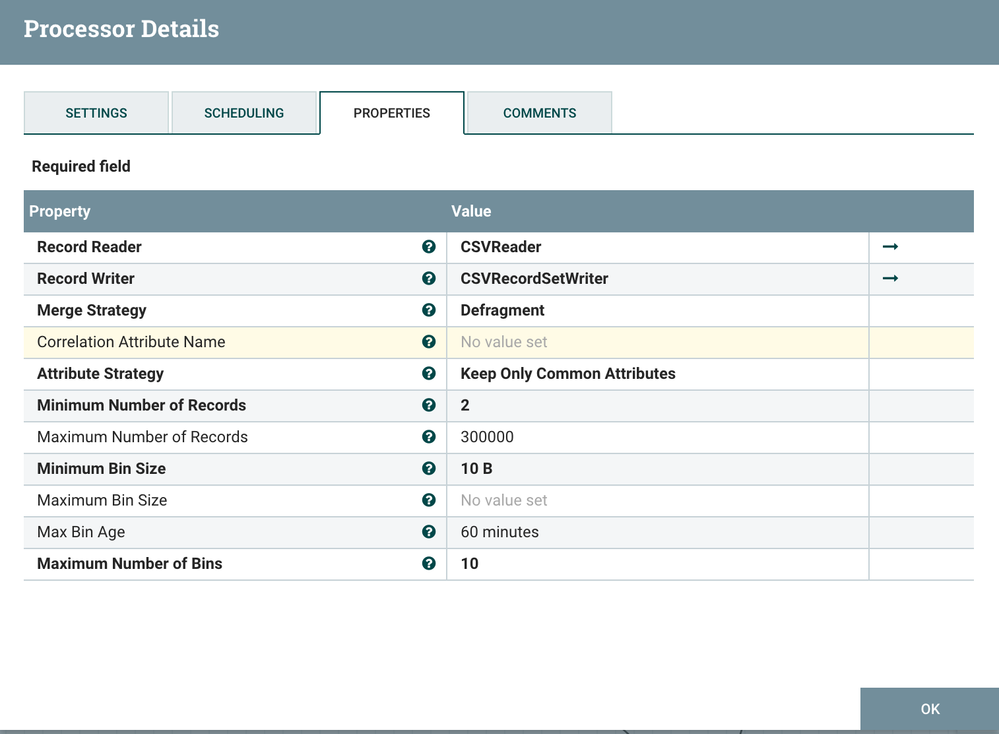Go to CSVRecordSetWriter service via arrow
The width and height of the screenshot is (999, 734).
click(x=890, y=279)
